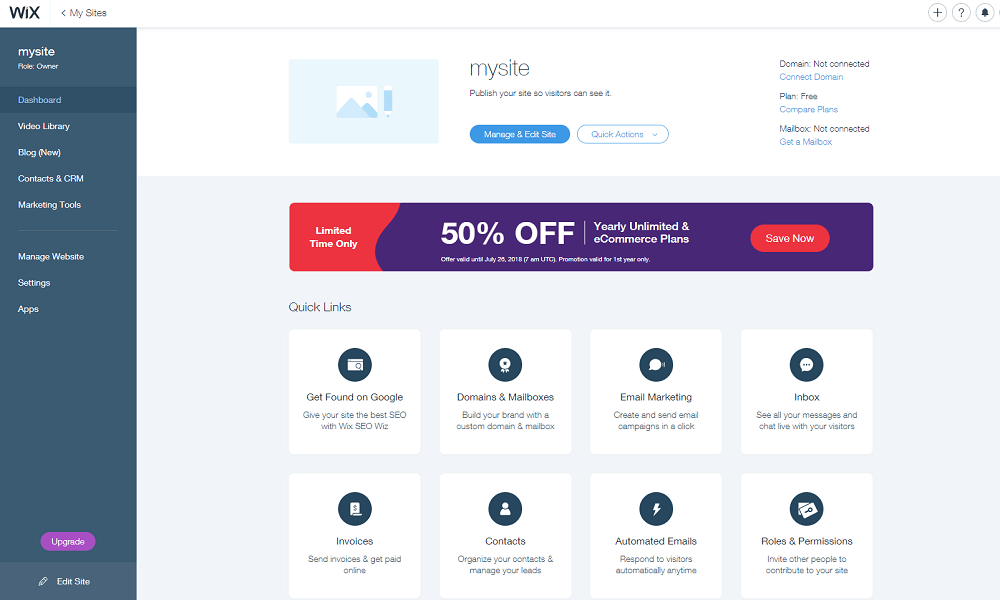Click the Quick Links heading
This screenshot has width=1000, height=600.
[320, 307]
